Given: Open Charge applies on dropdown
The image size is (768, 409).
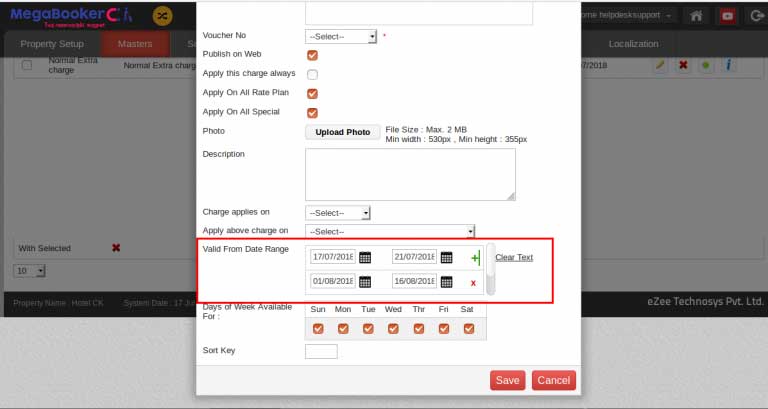Looking at the screenshot, I should click(x=338, y=213).
